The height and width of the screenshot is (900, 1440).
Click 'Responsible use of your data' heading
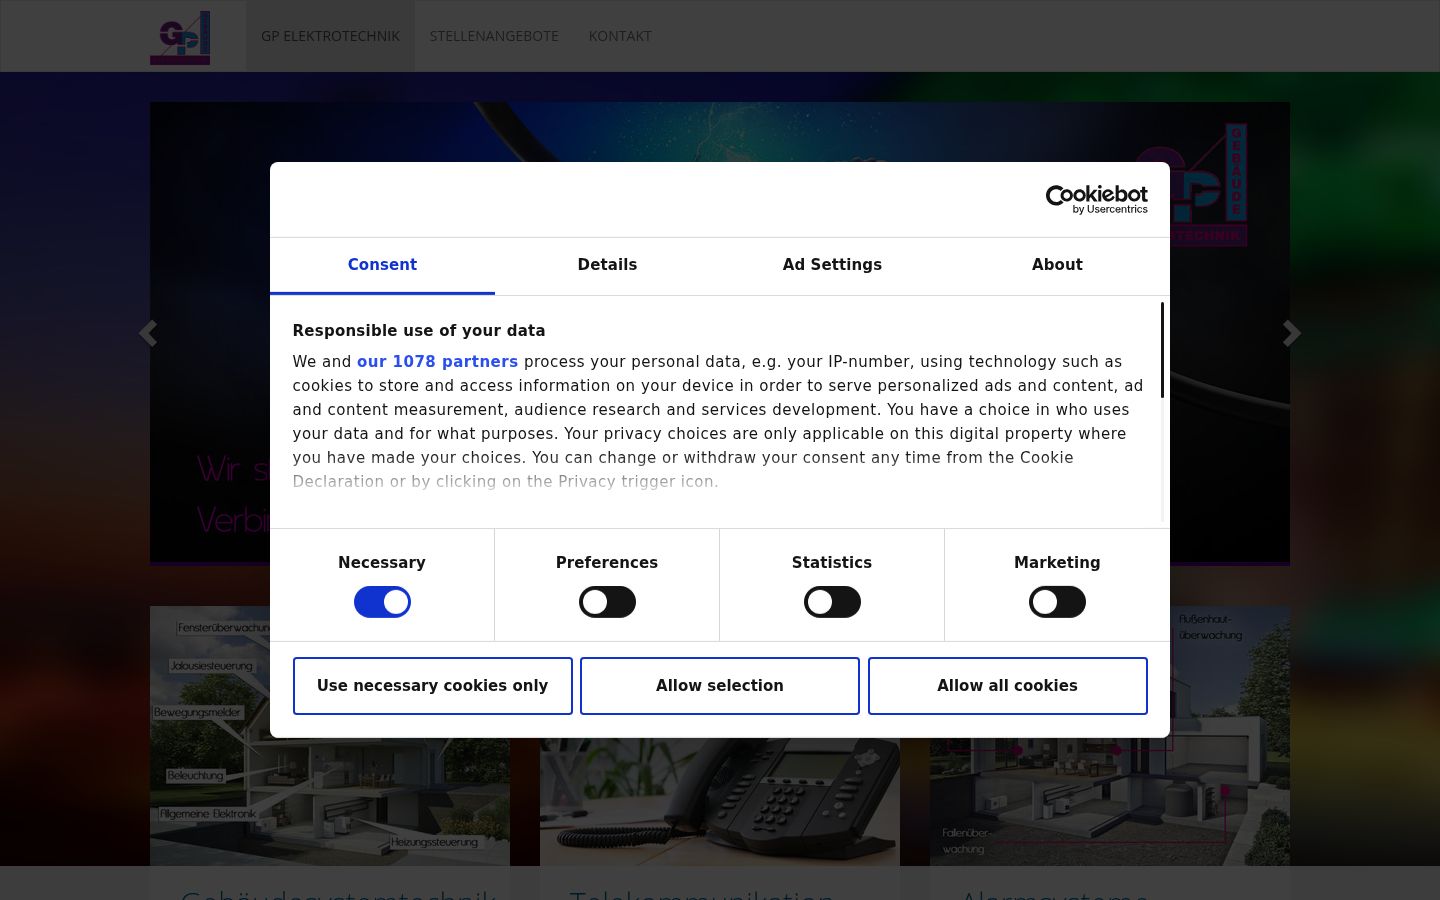[x=419, y=331]
